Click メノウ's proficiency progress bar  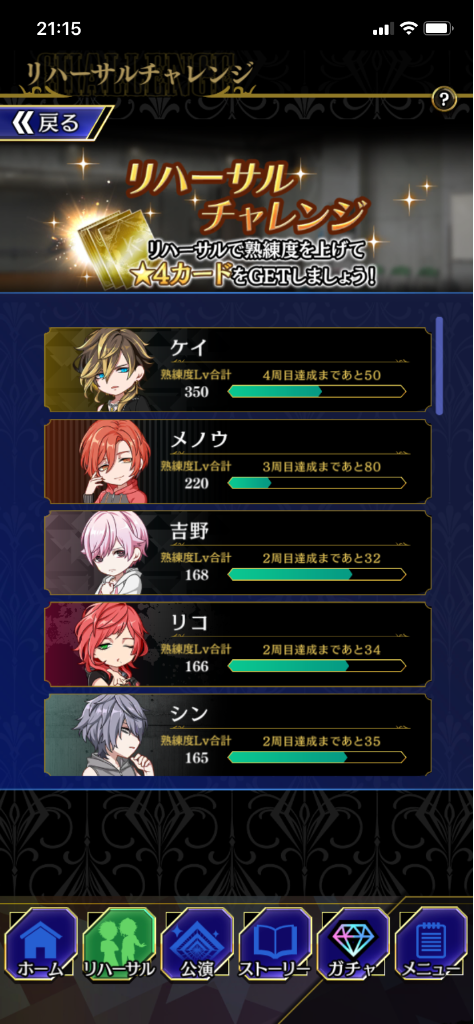point(317,483)
